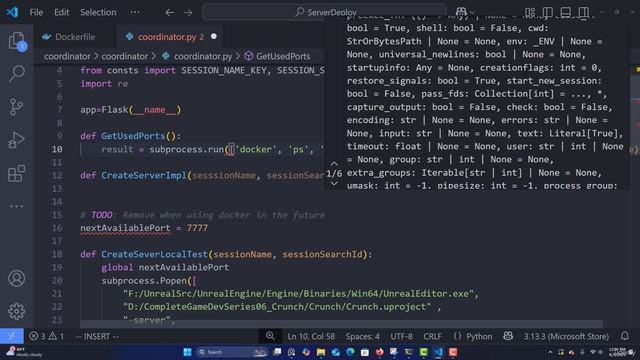Open the Source Control view
This screenshot has width=640, height=360.
tap(17, 107)
